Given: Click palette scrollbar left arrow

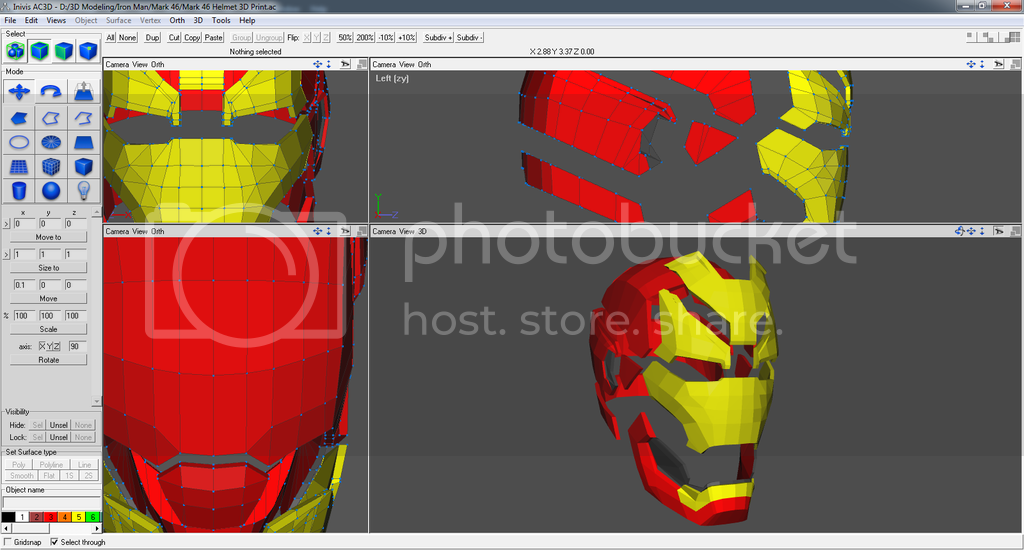Looking at the screenshot, I should pos(7,528).
